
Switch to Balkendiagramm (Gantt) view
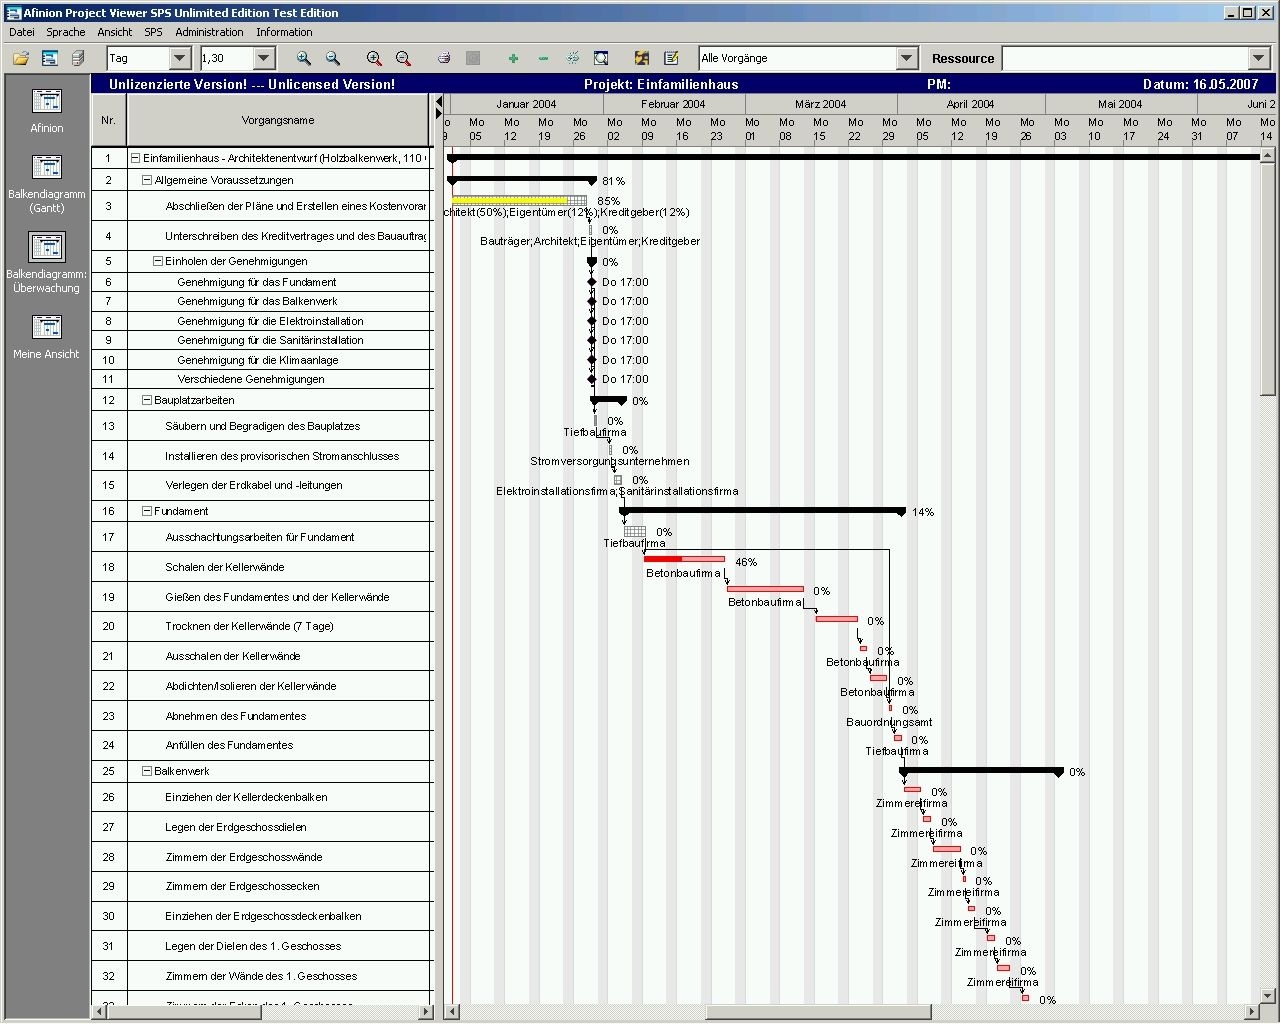[x=46, y=183]
